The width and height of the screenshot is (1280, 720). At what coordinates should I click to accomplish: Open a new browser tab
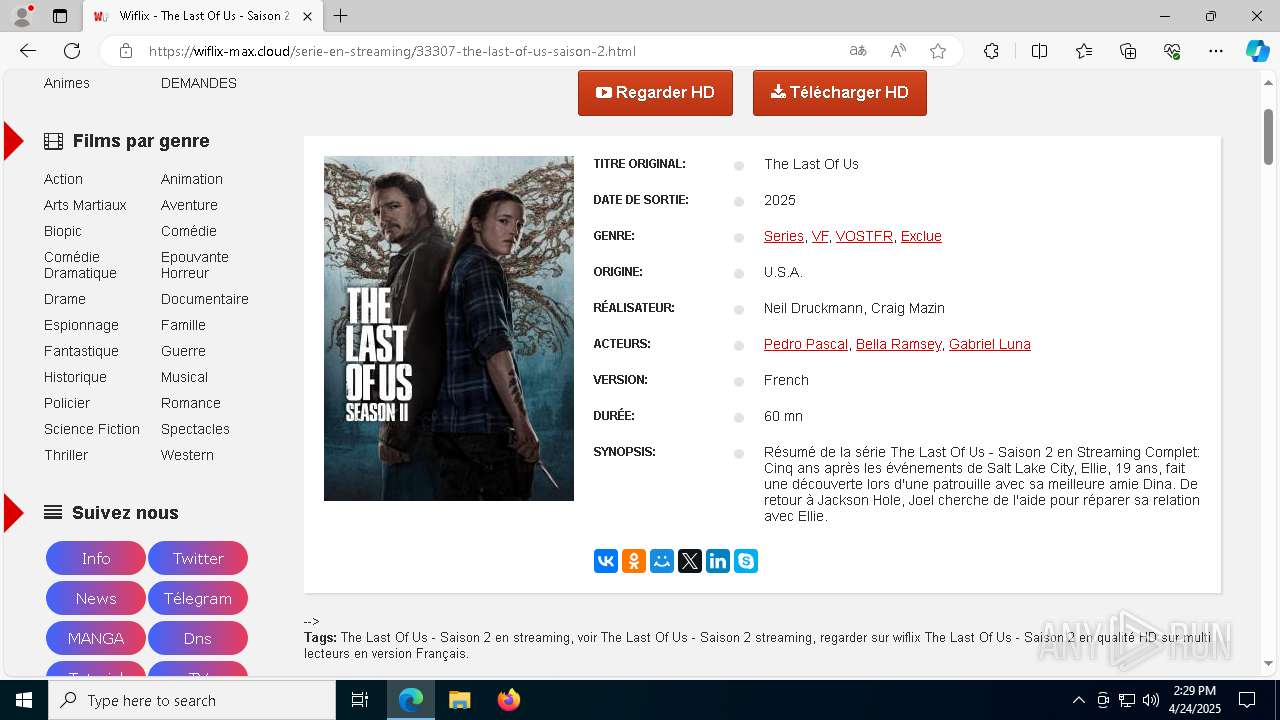pyautogui.click(x=341, y=16)
